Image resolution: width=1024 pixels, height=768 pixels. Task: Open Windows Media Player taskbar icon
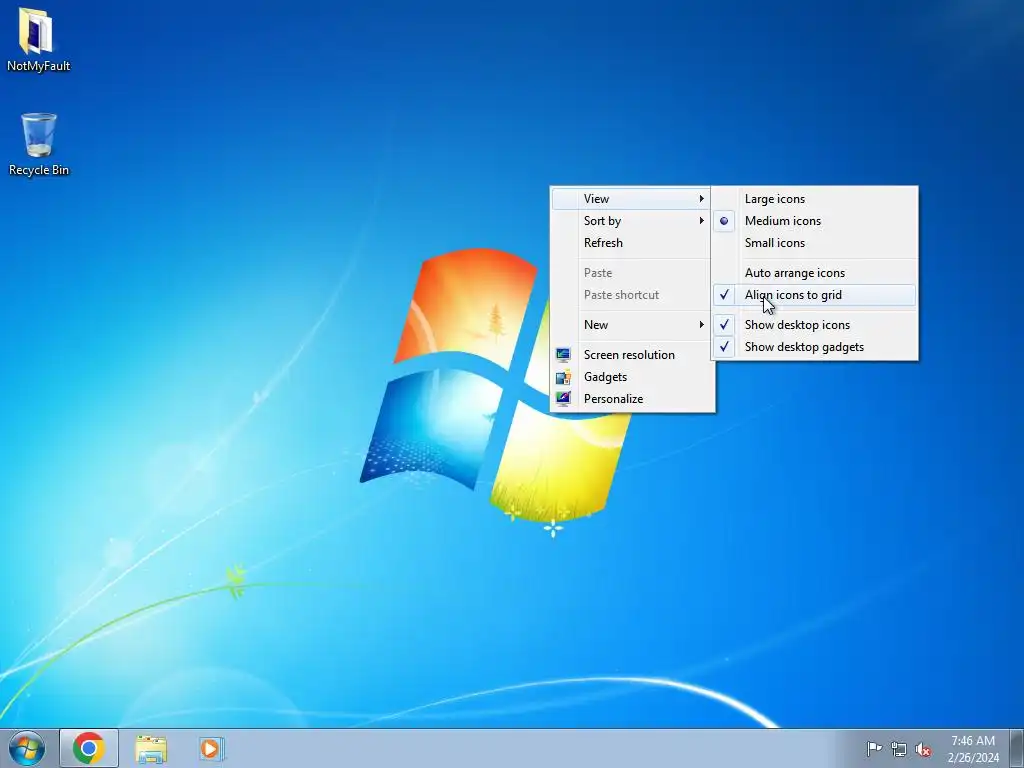pyautogui.click(x=211, y=749)
